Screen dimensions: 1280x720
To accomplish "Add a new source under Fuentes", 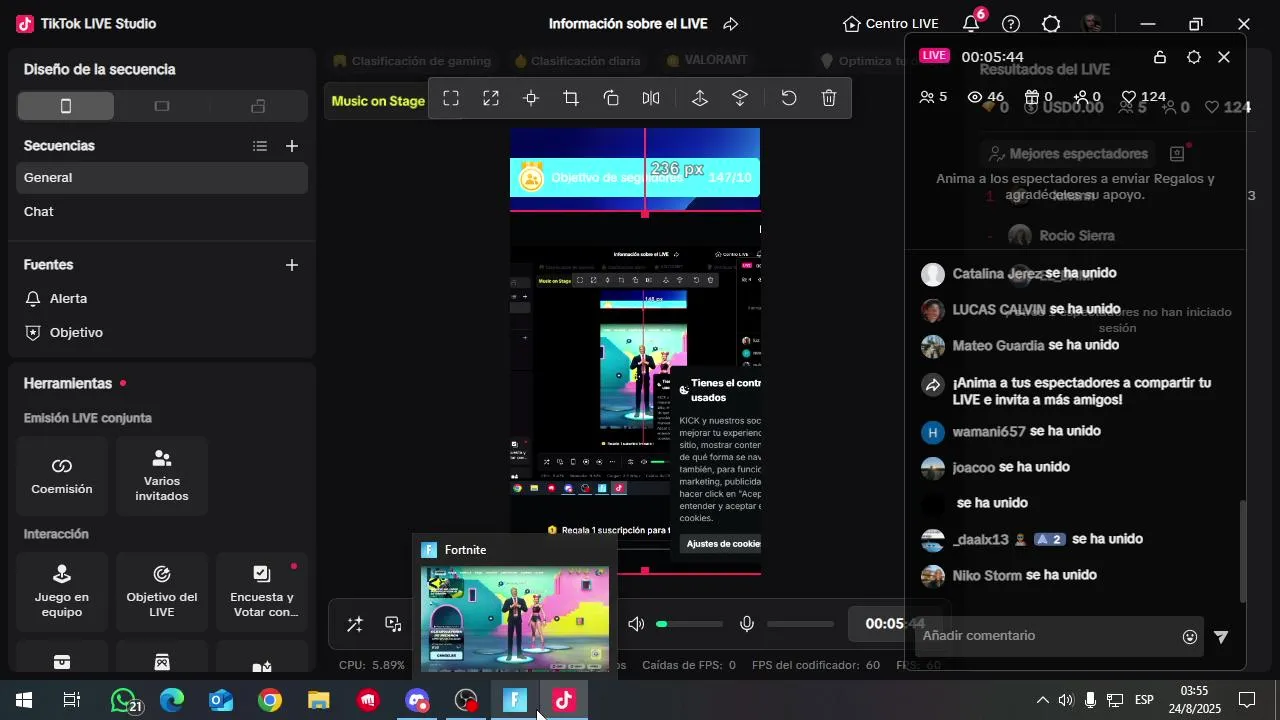I will click(x=292, y=265).
